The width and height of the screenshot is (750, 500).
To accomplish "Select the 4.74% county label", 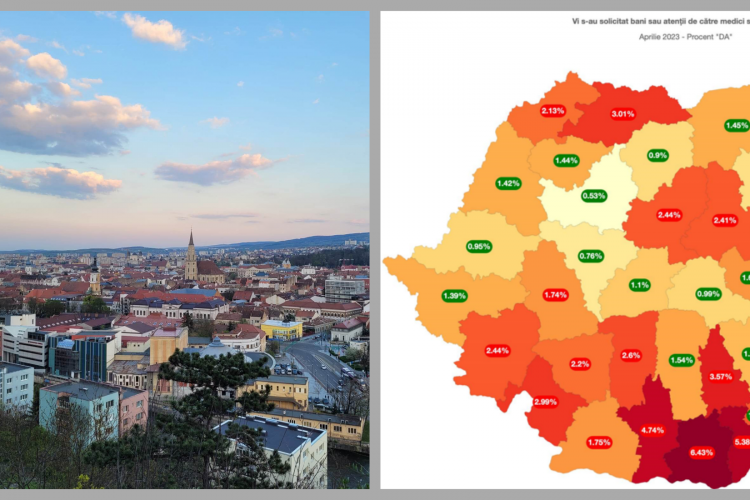I will [x=653, y=430].
